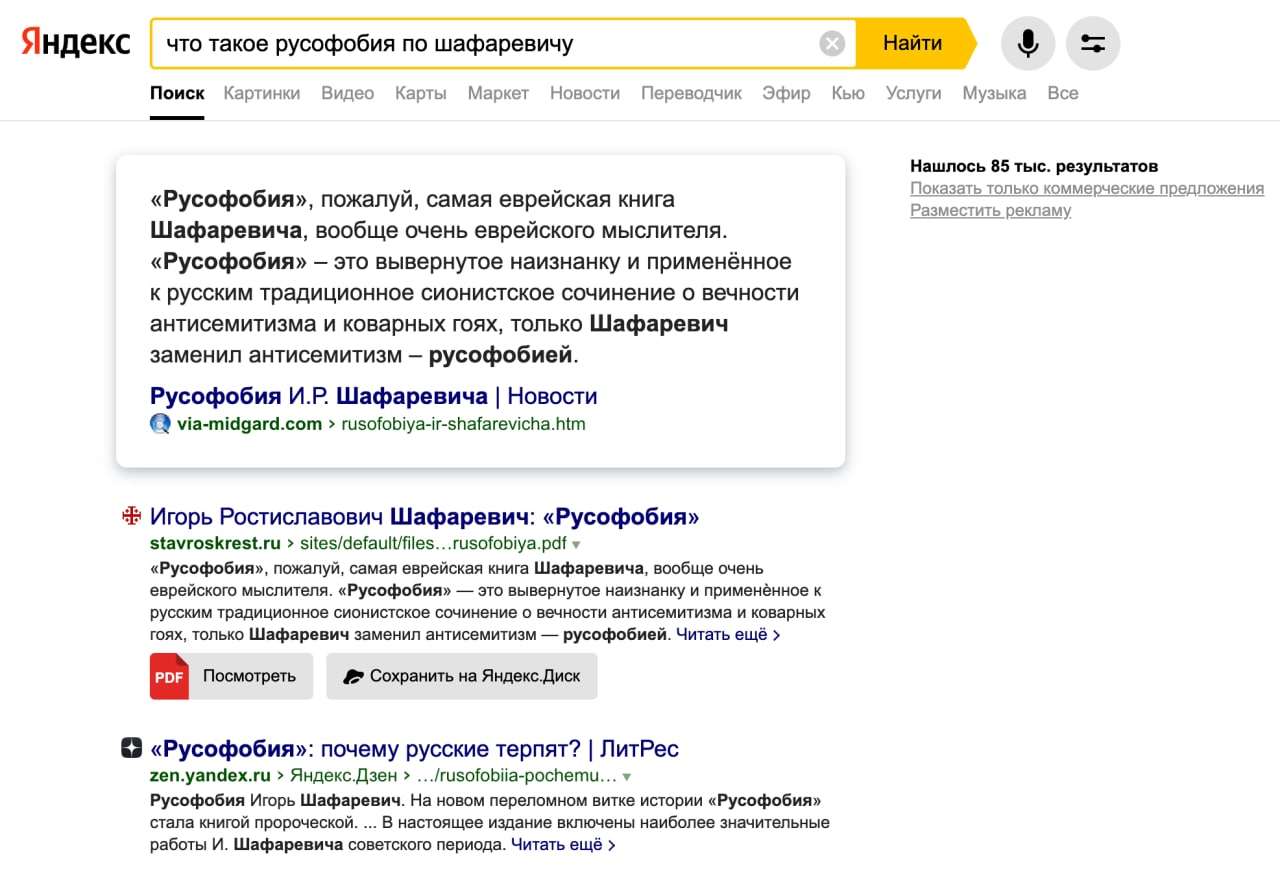This screenshot has width=1280, height=876.
Task: Expand the dropdown arrow after rusofobiia-pochemu
Action: [x=627, y=776]
